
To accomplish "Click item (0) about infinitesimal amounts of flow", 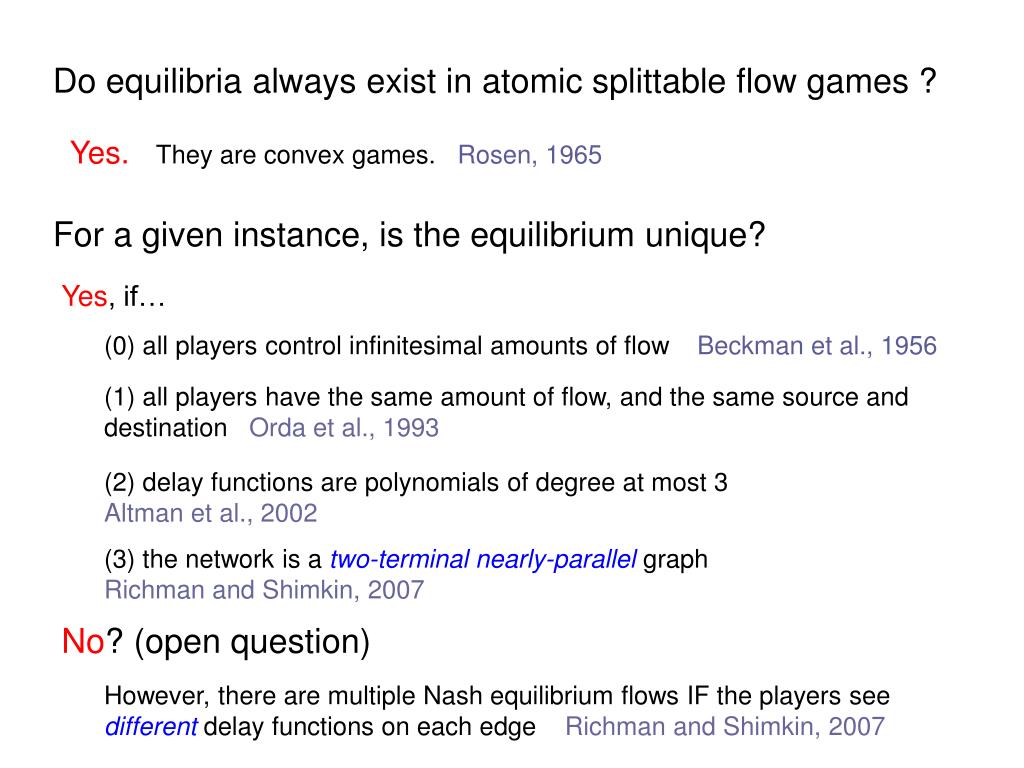I will pyautogui.click(x=387, y=346).
